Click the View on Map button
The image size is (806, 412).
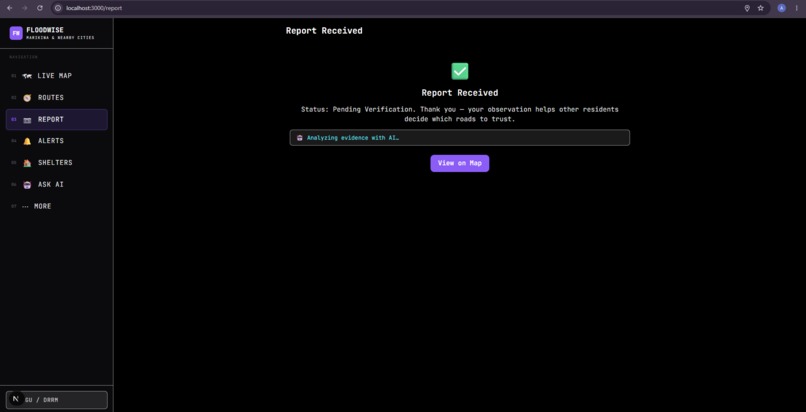460,163
